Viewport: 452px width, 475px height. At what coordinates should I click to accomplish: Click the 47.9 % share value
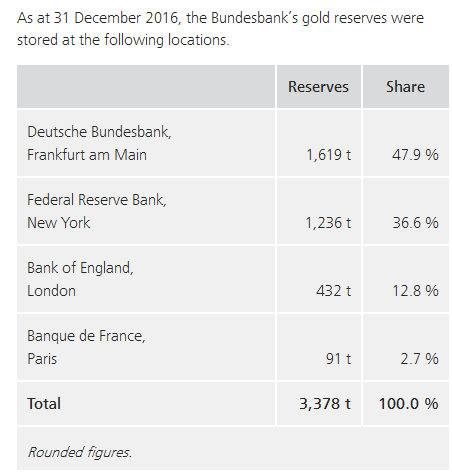415,155
